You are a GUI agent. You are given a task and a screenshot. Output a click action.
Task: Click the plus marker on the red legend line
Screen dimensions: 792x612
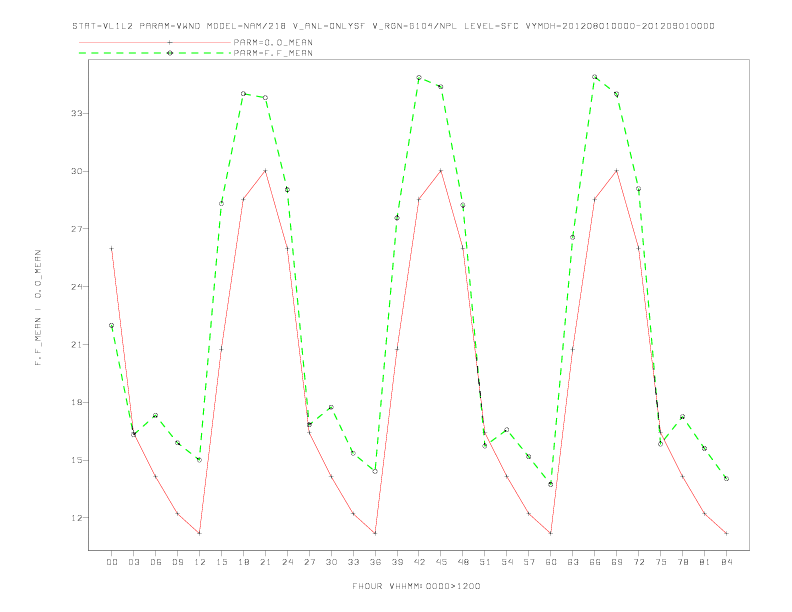point(170,42)
